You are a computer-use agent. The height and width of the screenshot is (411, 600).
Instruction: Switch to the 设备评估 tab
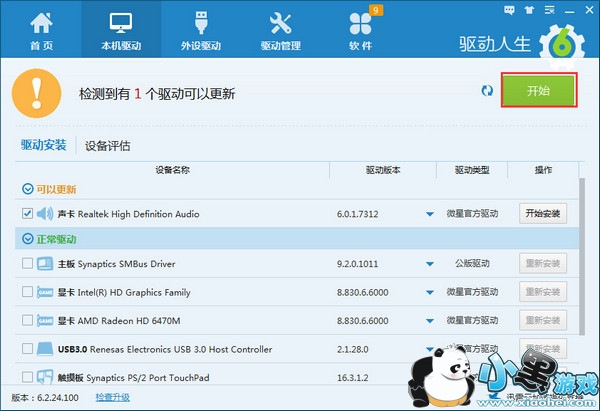click(x=108, y=146)
